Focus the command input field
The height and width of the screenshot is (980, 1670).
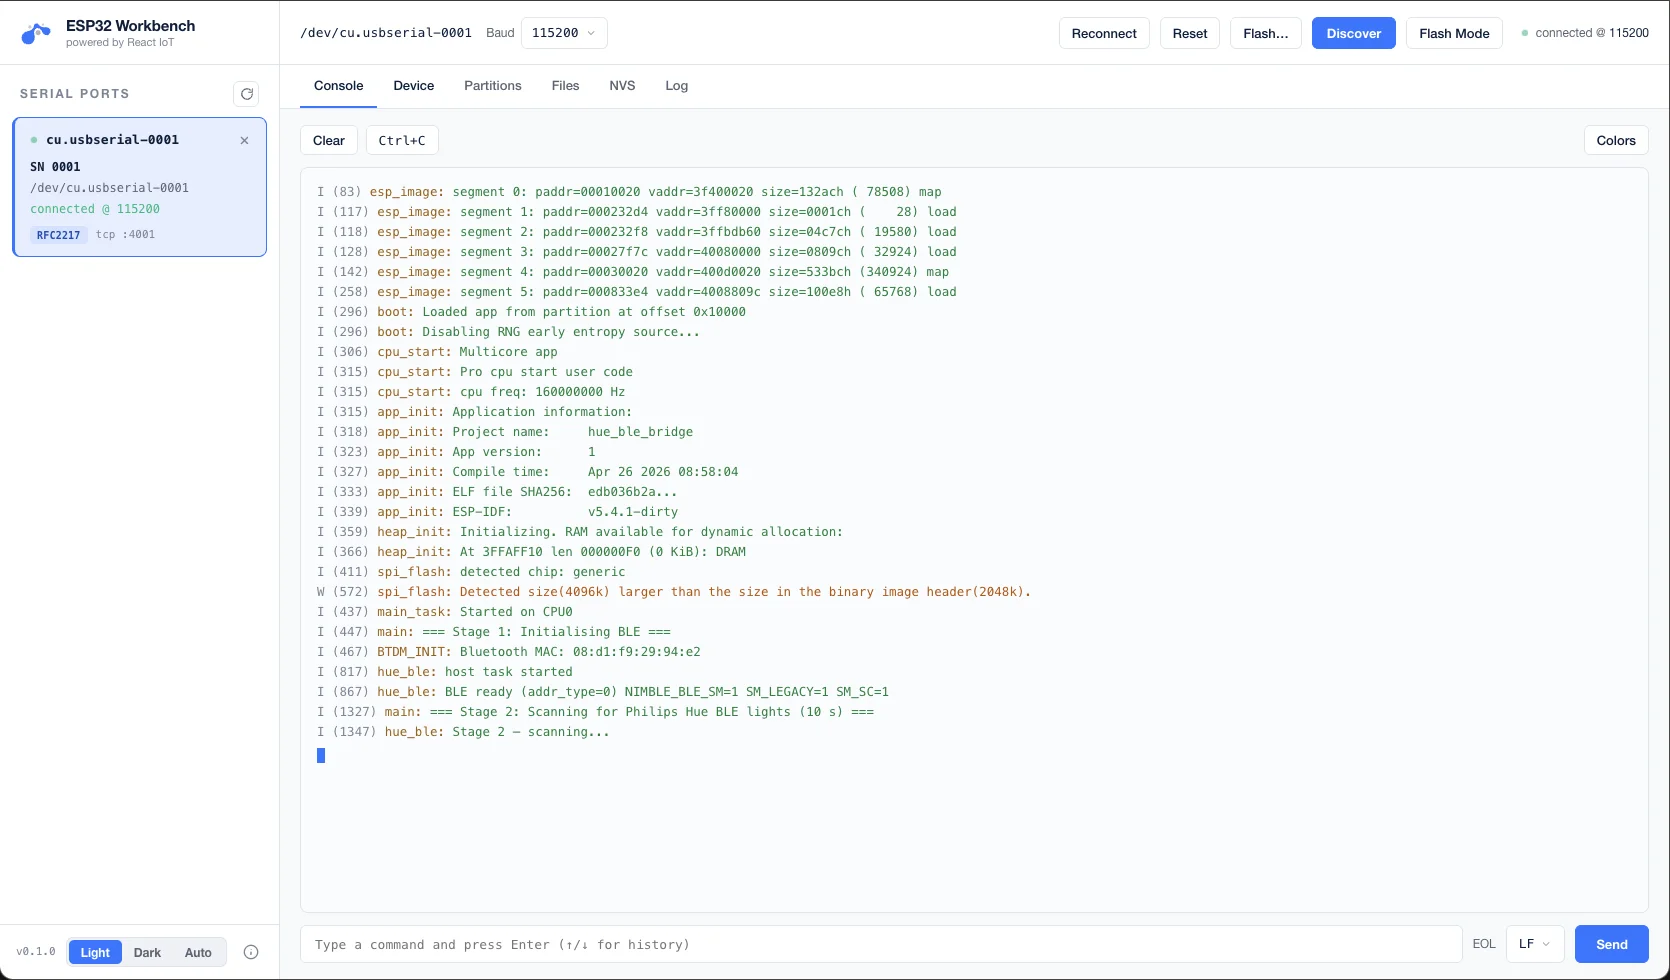coord(881,944)
